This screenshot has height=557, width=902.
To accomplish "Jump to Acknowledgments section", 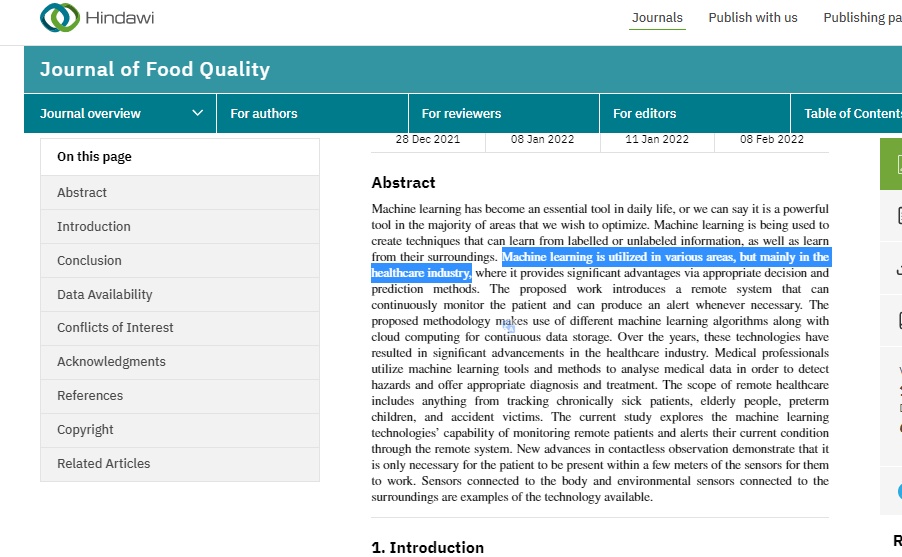I will coord(111,361).
